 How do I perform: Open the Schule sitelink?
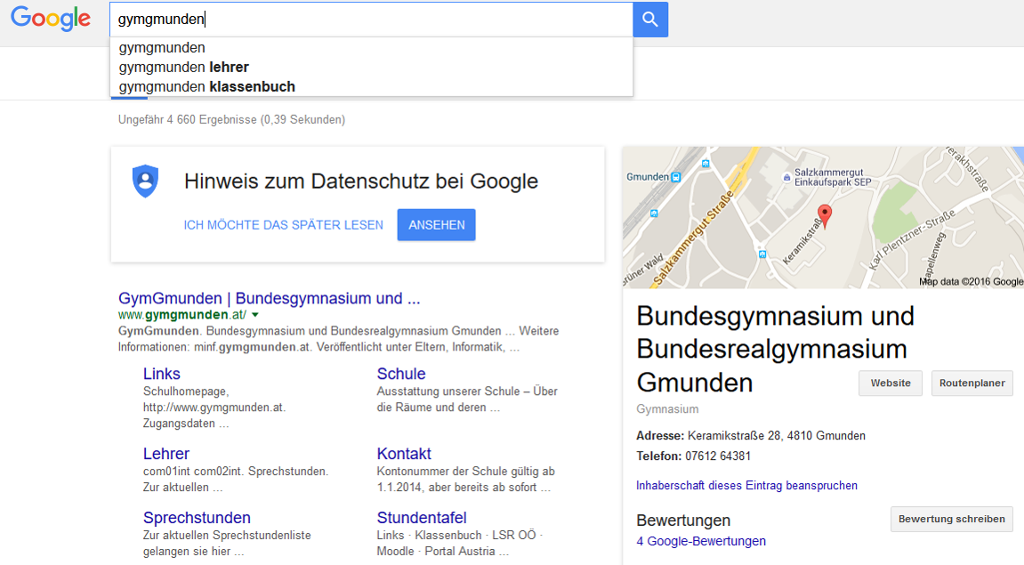pyautogui.click(x=401, y=374)
